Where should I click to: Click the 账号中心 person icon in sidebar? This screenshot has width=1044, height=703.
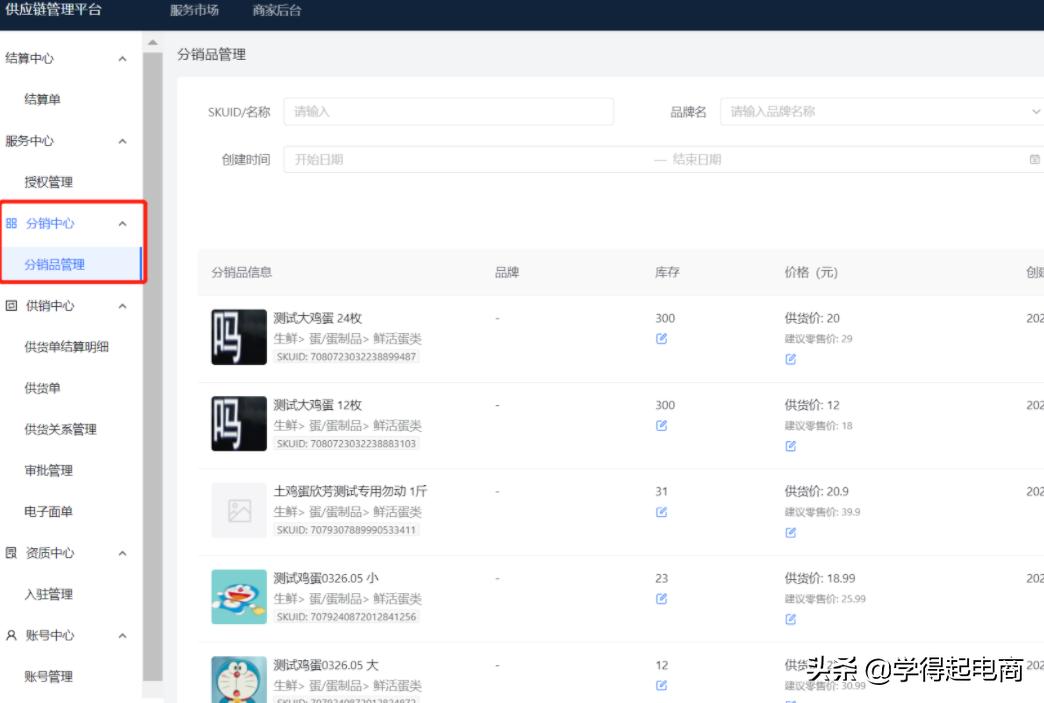click(12, 635)
